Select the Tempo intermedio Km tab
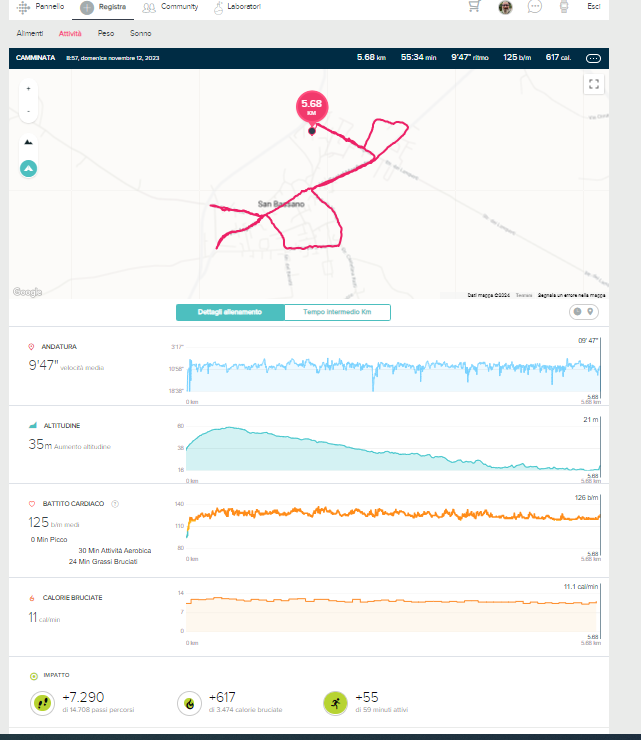This screenshot has width=641, height=740. pyautogui.click(x=337, y=312)
